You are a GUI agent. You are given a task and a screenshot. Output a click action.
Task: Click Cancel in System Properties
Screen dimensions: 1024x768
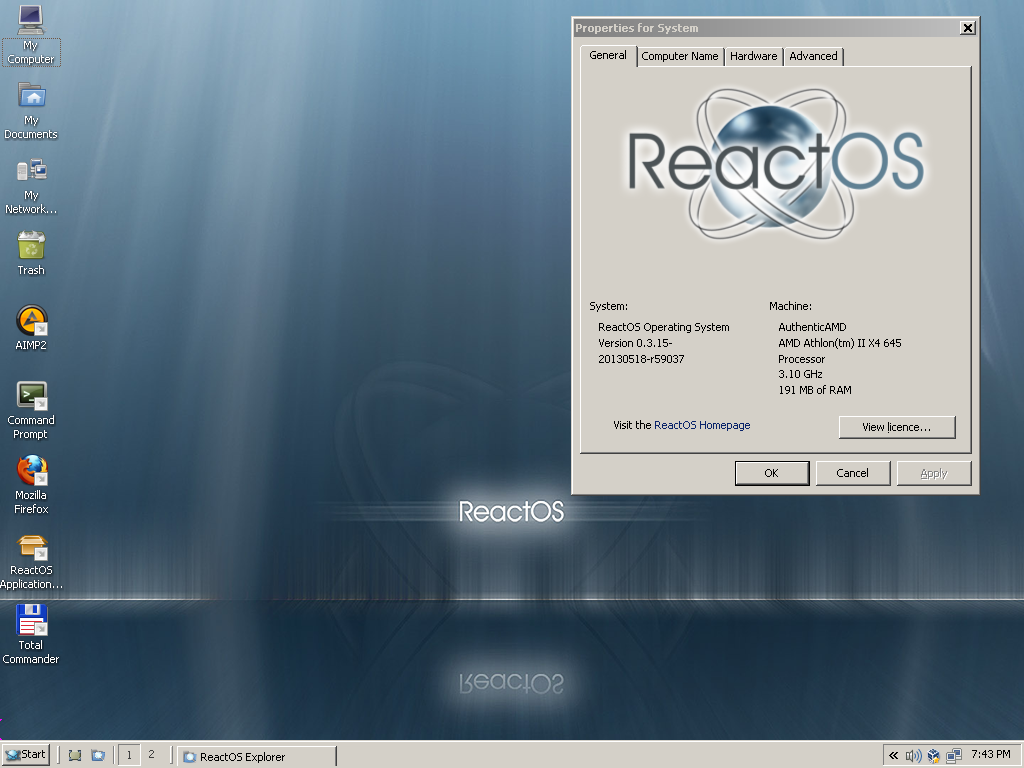(x=852, y=473)
